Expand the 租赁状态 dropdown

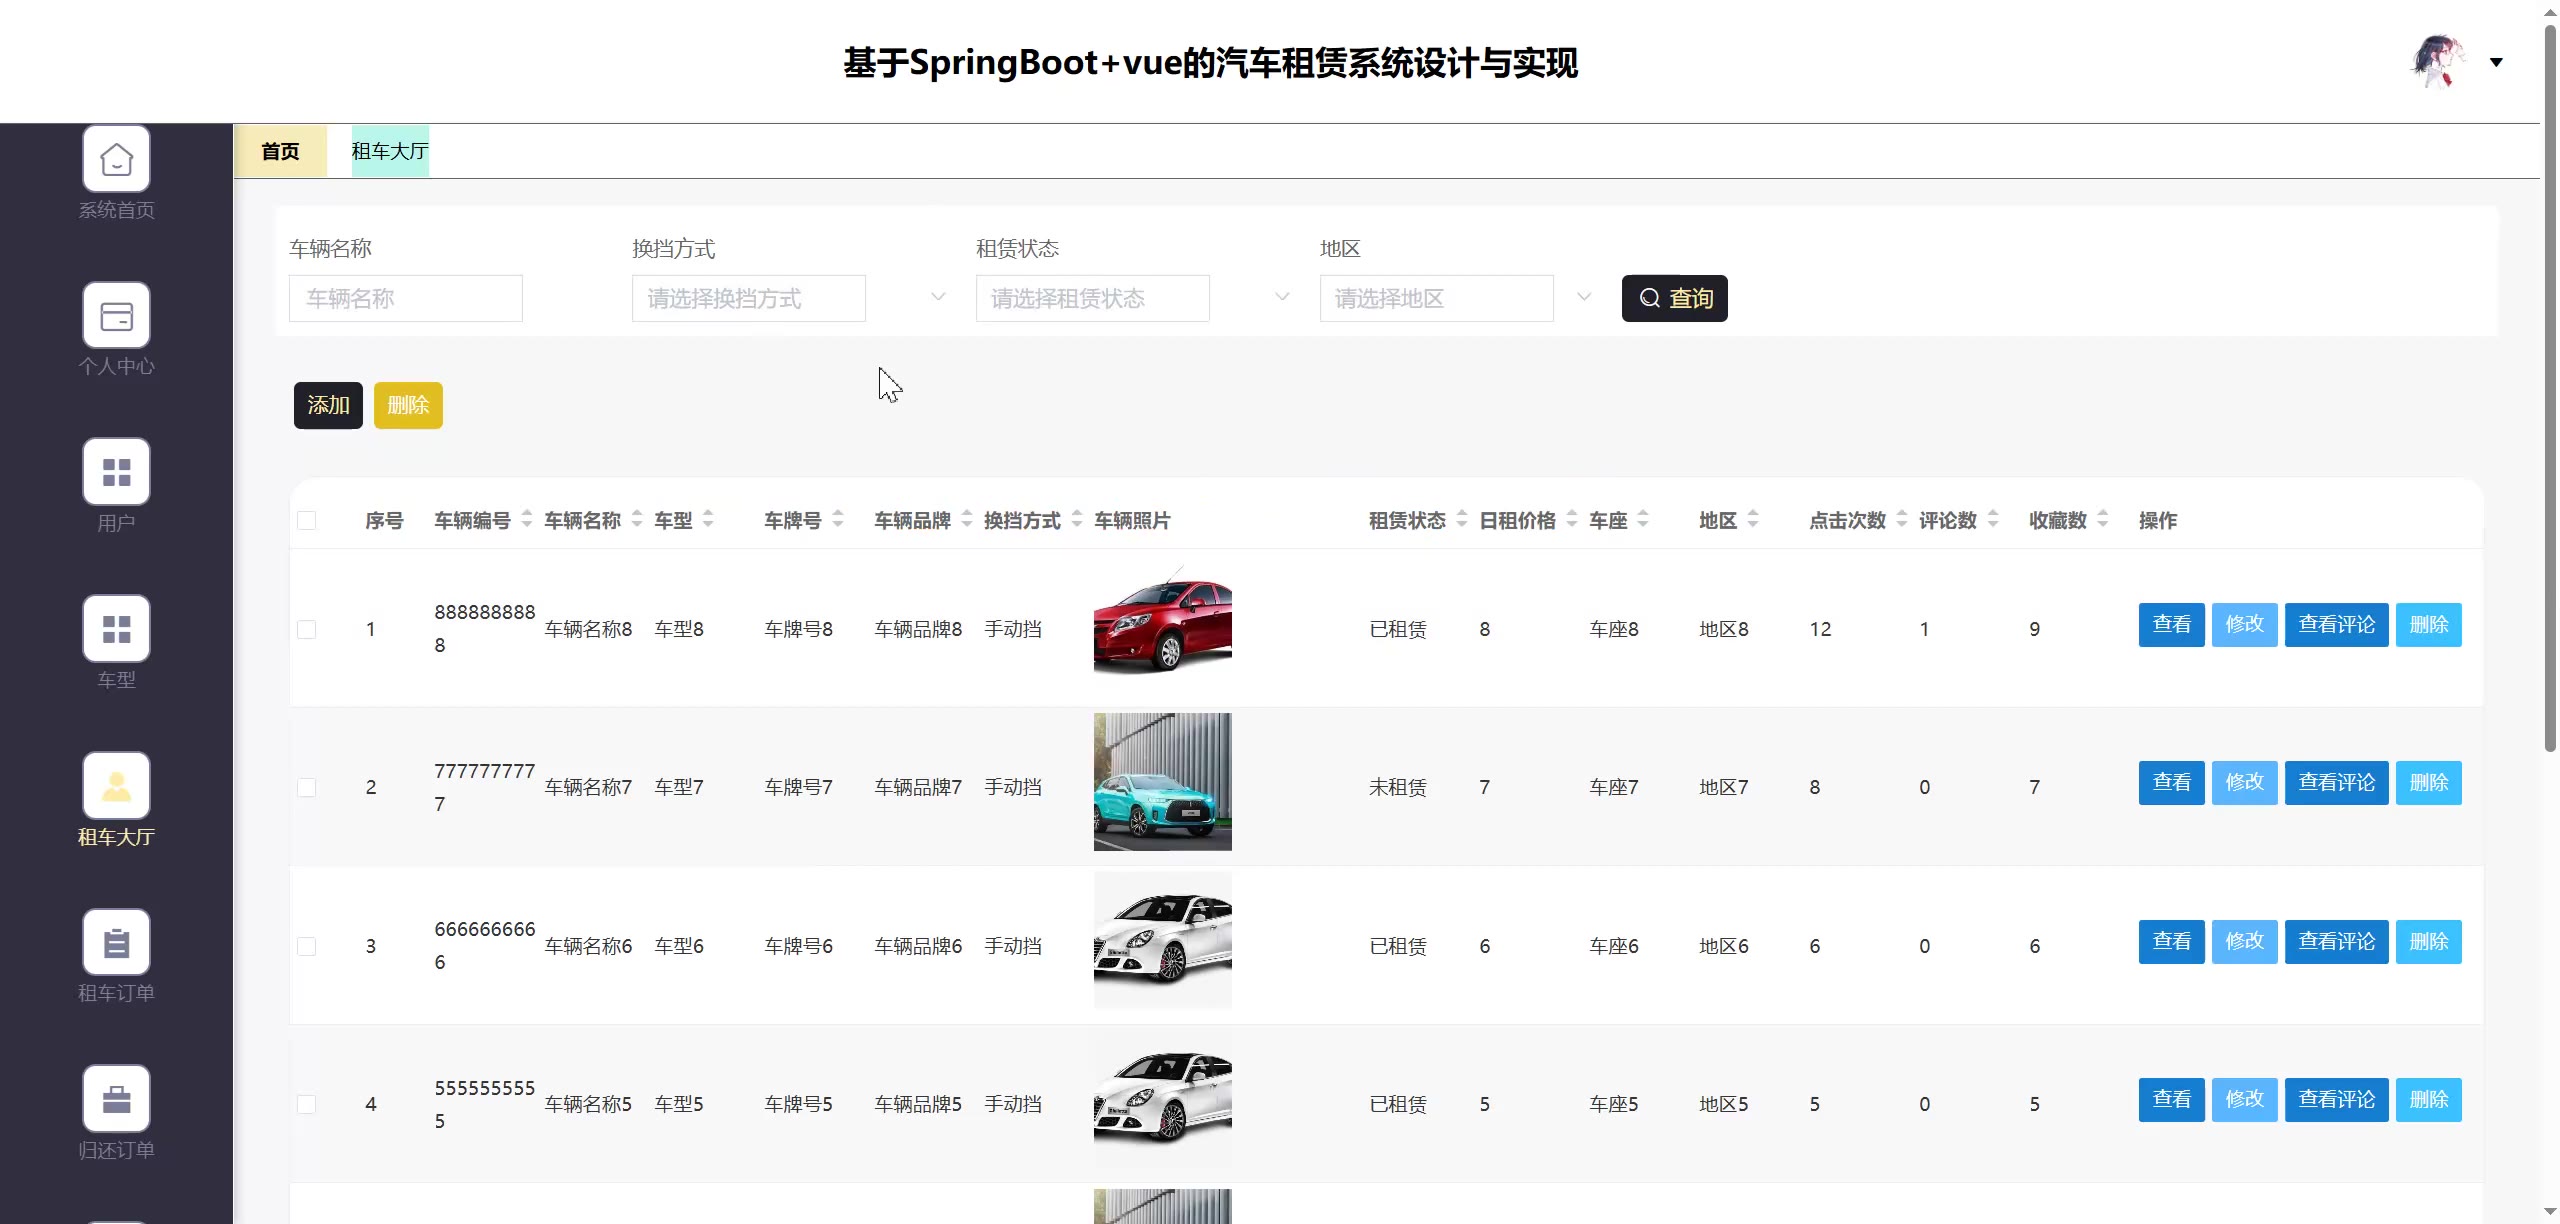click(x=1092, y=298)
